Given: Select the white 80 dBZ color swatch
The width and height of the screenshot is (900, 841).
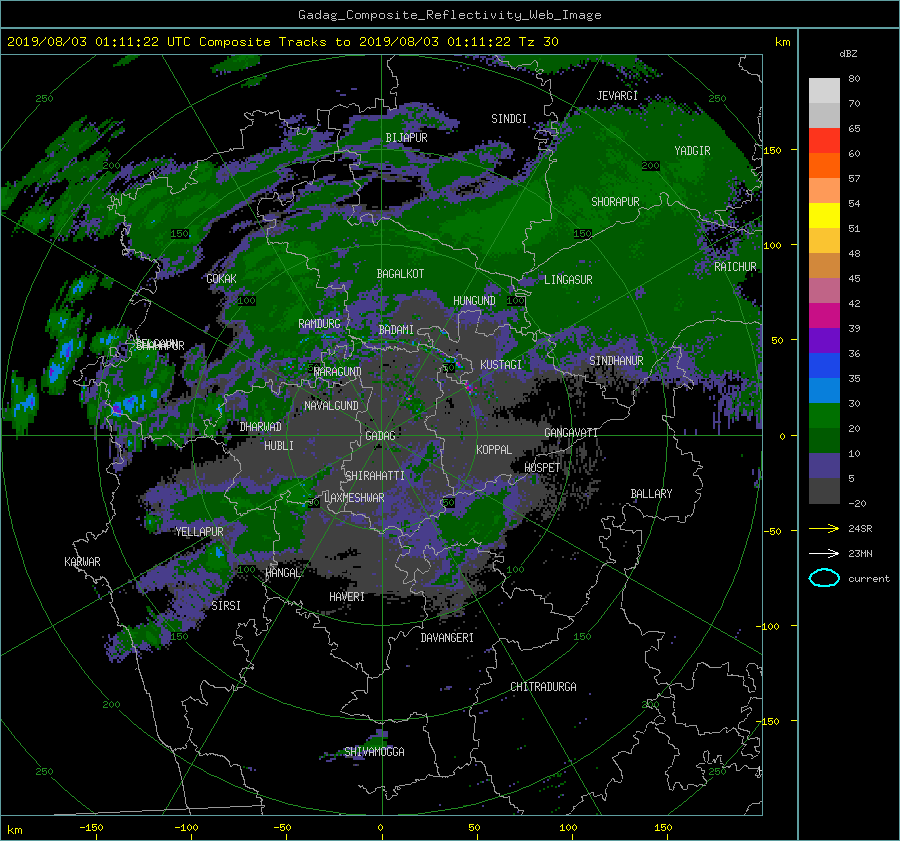Looking at the screenshot, I should tap(824, 90).
